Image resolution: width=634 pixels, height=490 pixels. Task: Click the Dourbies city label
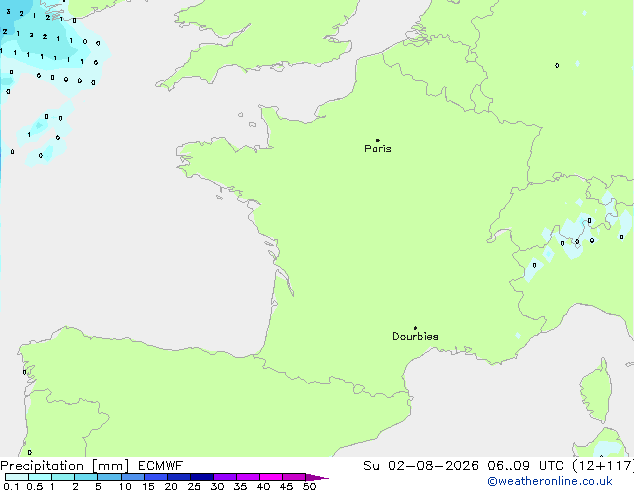click(x=415, y=336)
